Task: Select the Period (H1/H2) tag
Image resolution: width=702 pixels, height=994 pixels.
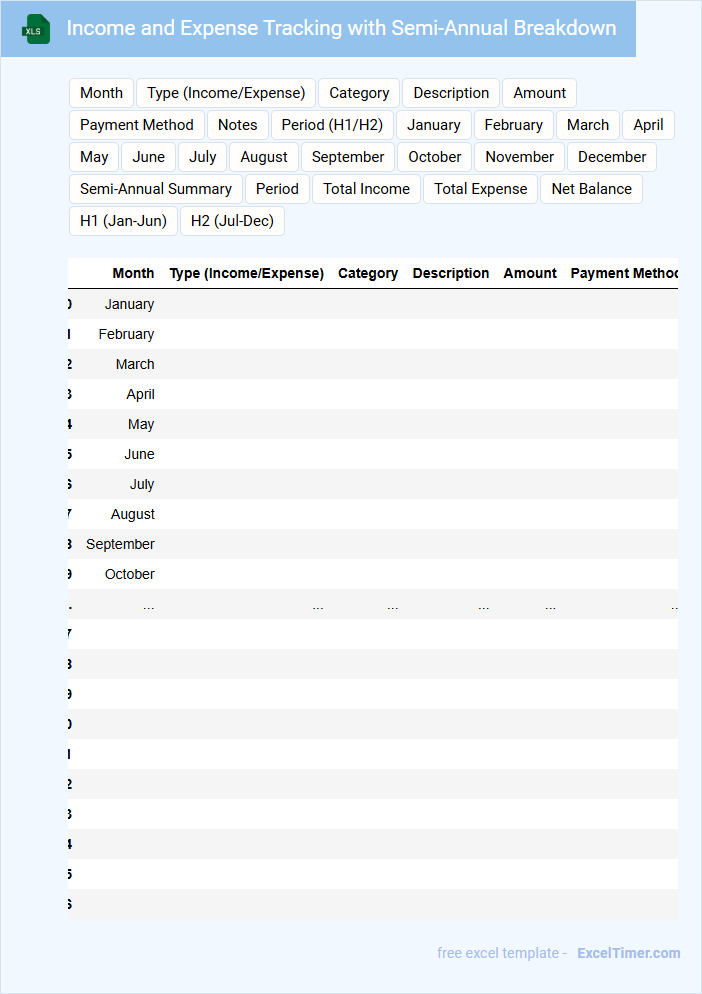Action: tap(332, 125)
